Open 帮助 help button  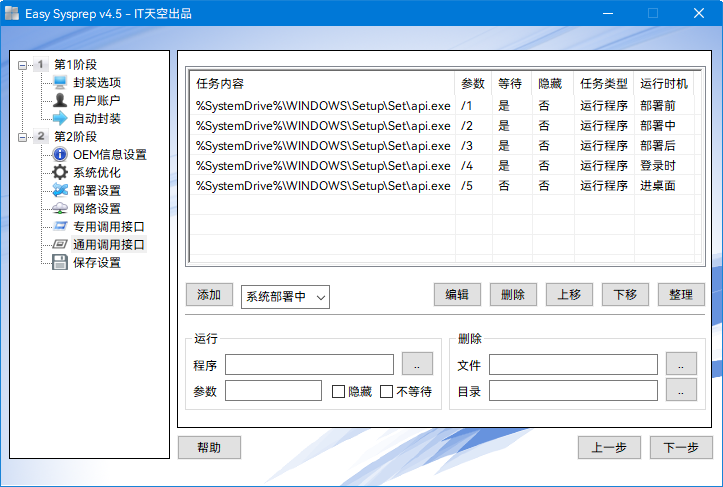tap(209, 448)
